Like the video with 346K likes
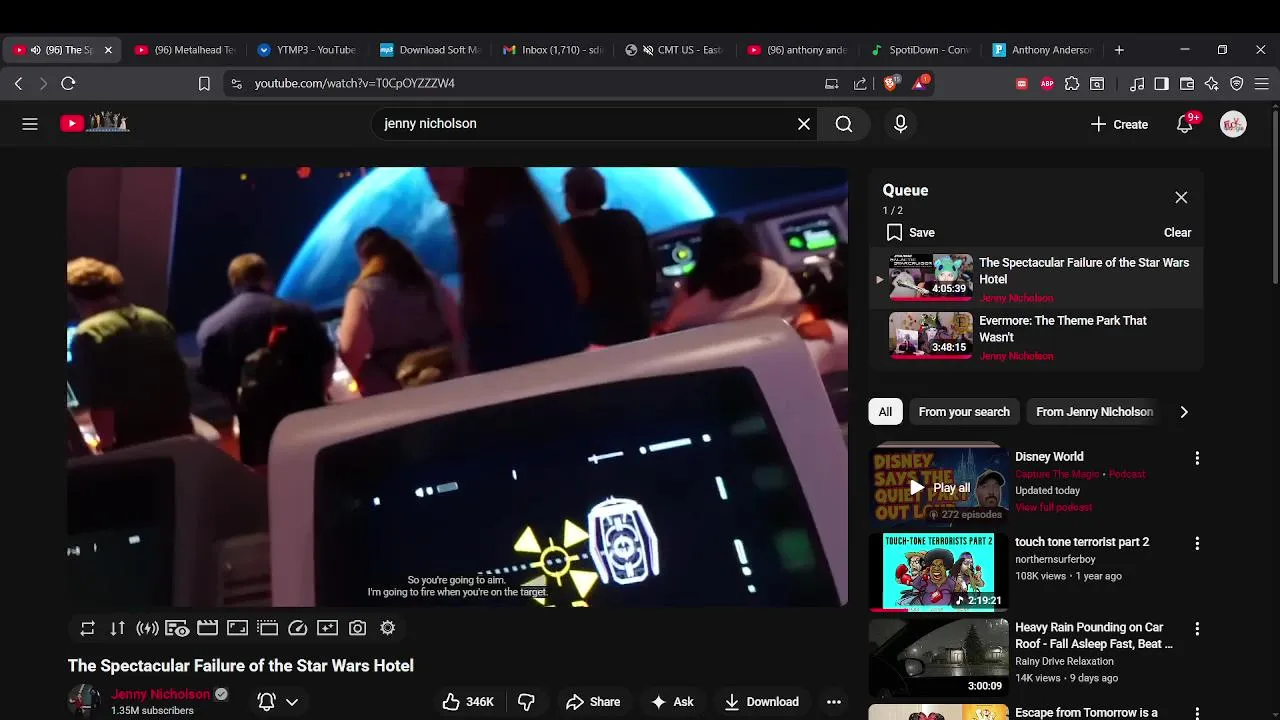1280x720 pixels. 469,702
